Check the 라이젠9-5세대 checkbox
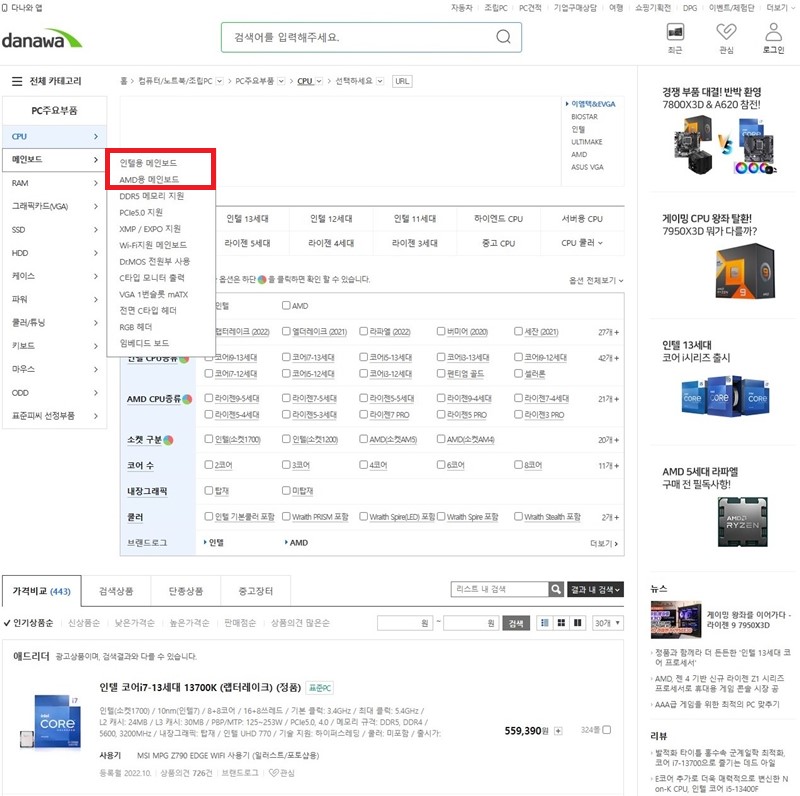Viewport: 800px width, 796px height. pyautogui.click(x=209, y=397)
